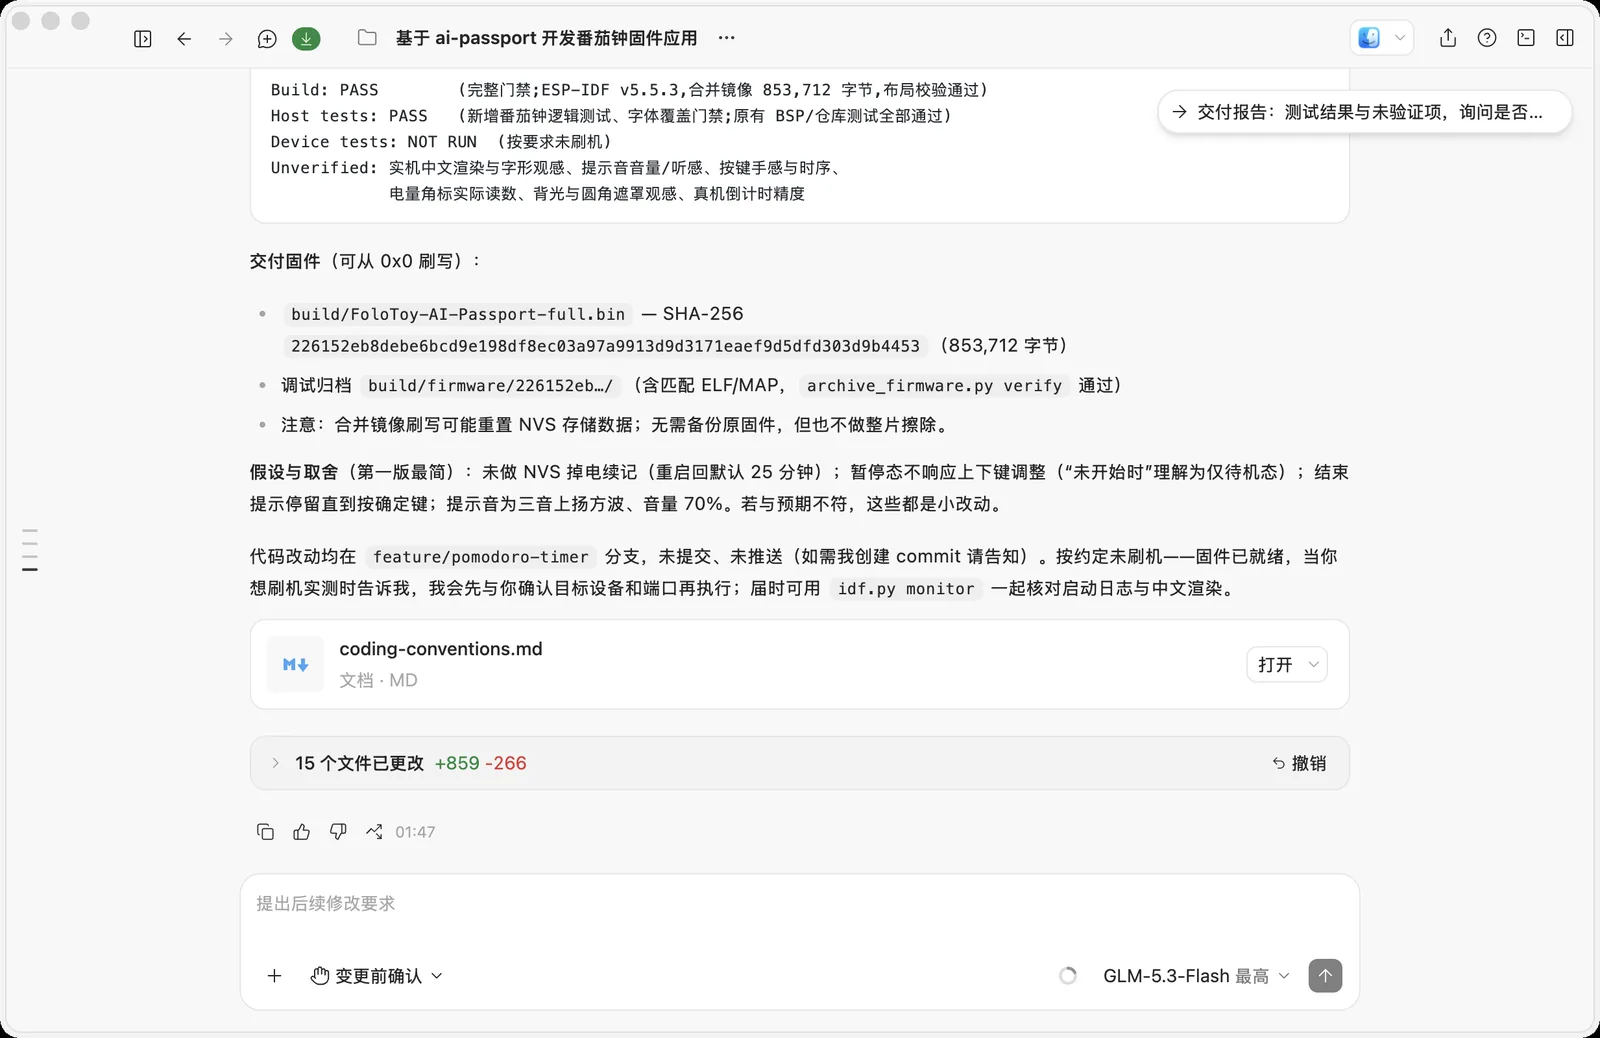Click 撤销 to revert file changes
1600x1038 pixels.
click(1299, 763)
